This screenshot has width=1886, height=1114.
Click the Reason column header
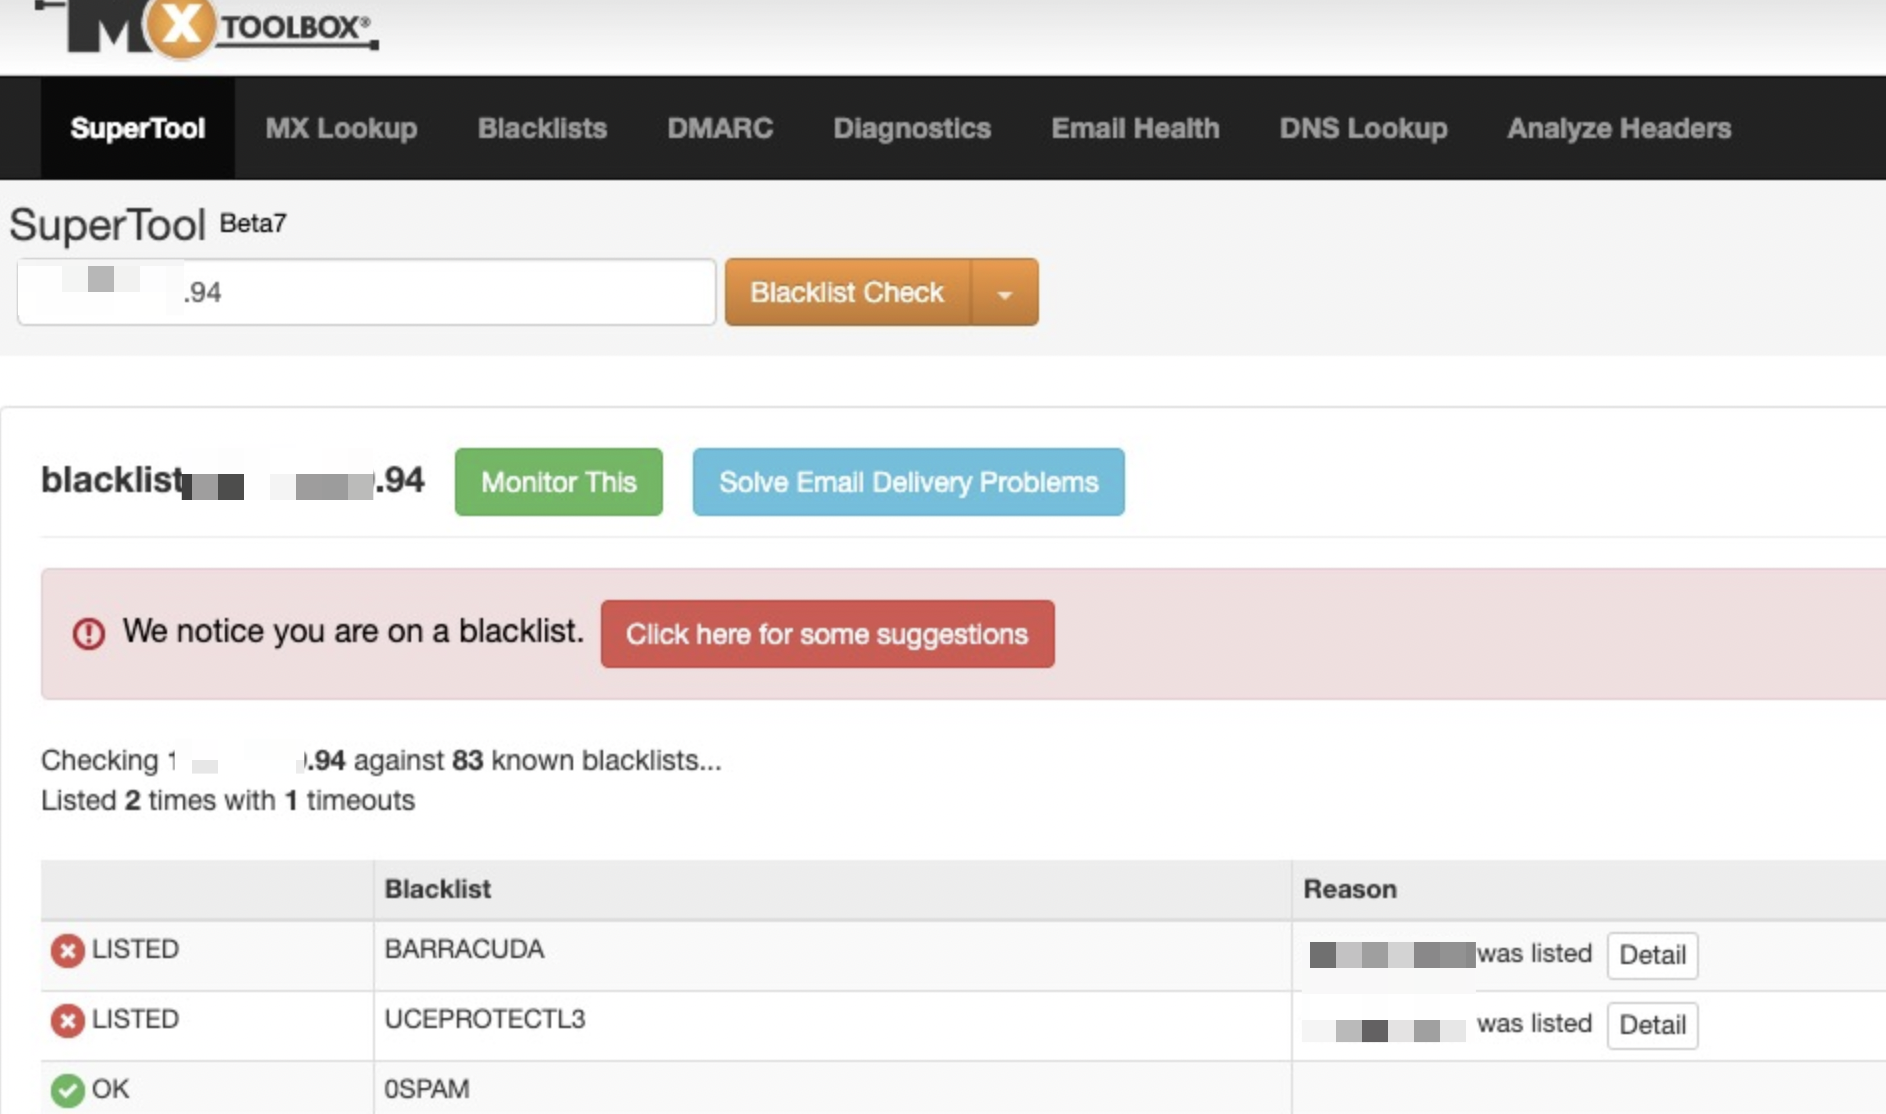1349,889
